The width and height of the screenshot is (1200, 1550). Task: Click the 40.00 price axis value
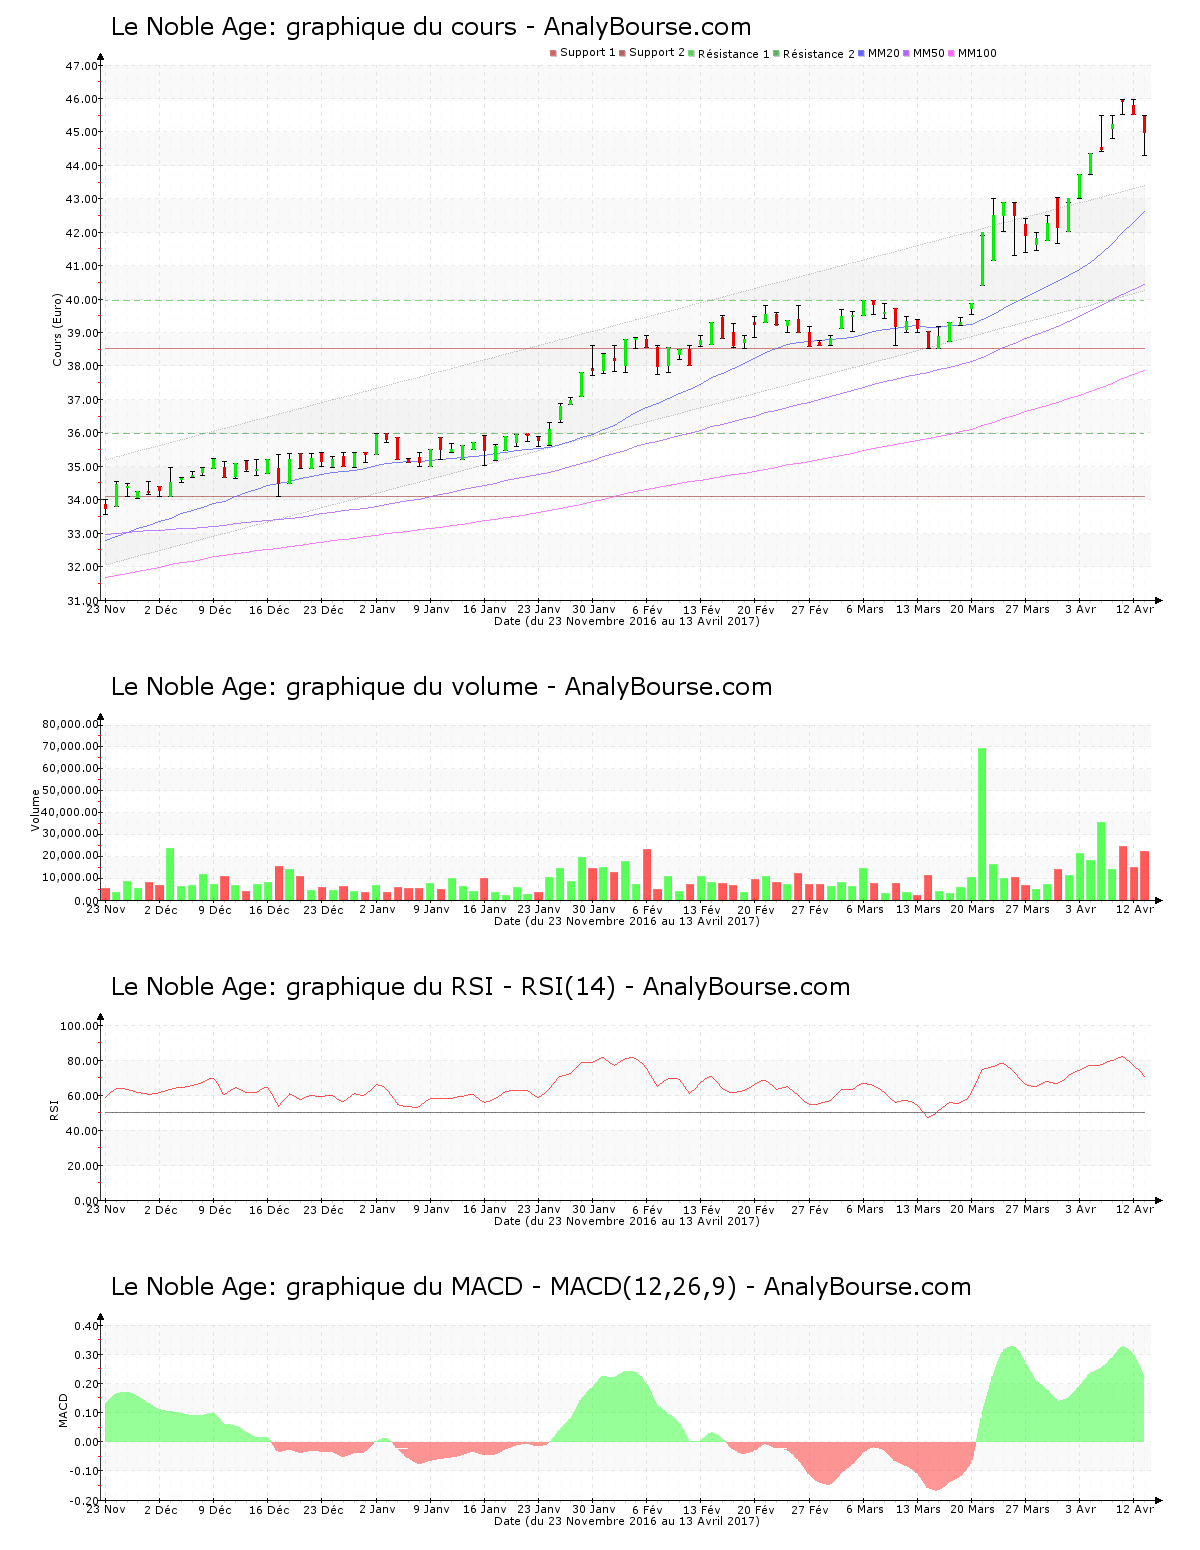(82, 300)
